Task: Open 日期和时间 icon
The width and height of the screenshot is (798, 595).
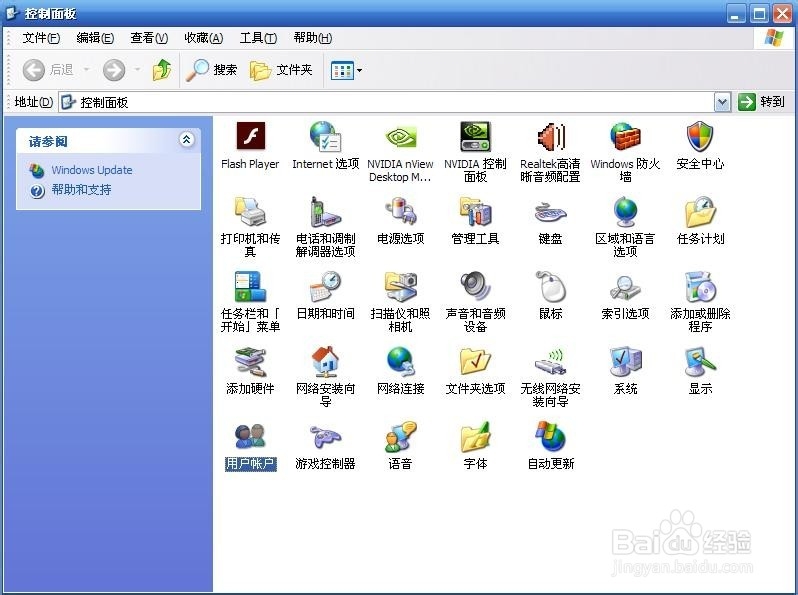Action: point(325,287)
